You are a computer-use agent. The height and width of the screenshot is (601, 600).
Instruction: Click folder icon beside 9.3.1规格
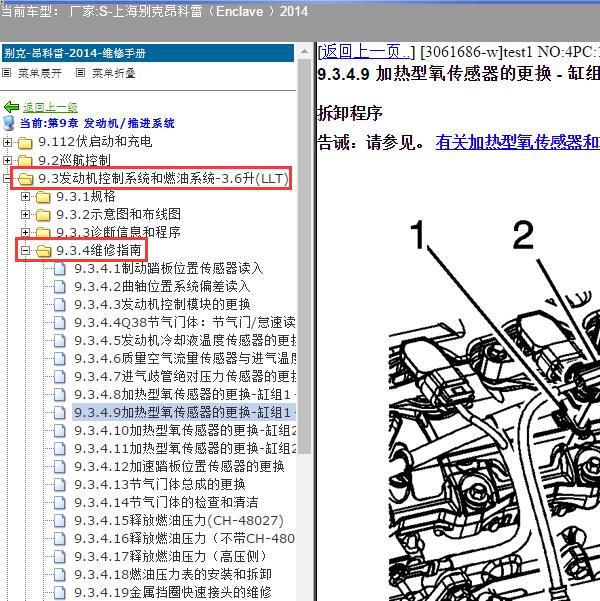pos(43,197)
